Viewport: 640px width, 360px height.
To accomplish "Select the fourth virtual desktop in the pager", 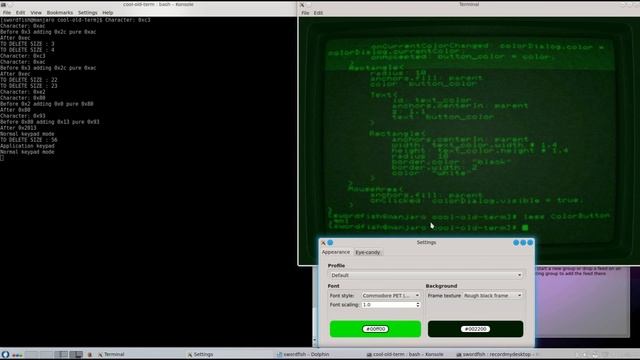I will click(x=76, y=354).
